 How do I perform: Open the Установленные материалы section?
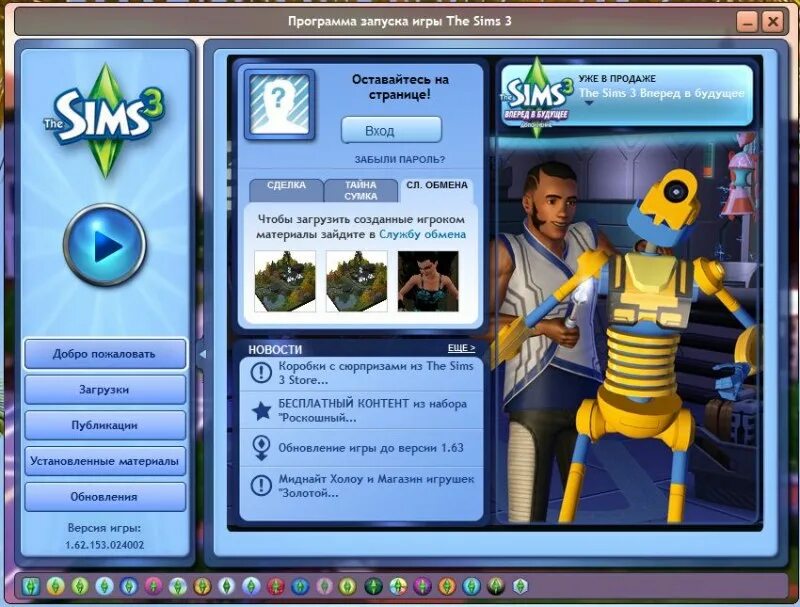[x=105, y=461]
